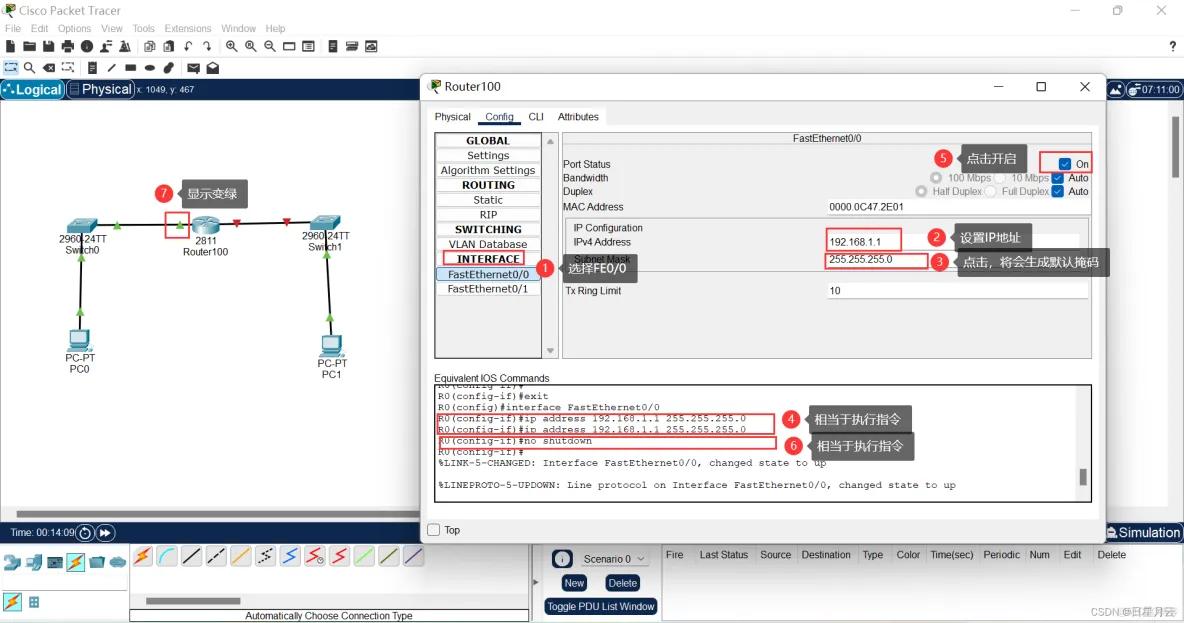This screenshot has width=1184, height=623.
Task: Click the Zoom Out magnifier icon
Action: 270,47
